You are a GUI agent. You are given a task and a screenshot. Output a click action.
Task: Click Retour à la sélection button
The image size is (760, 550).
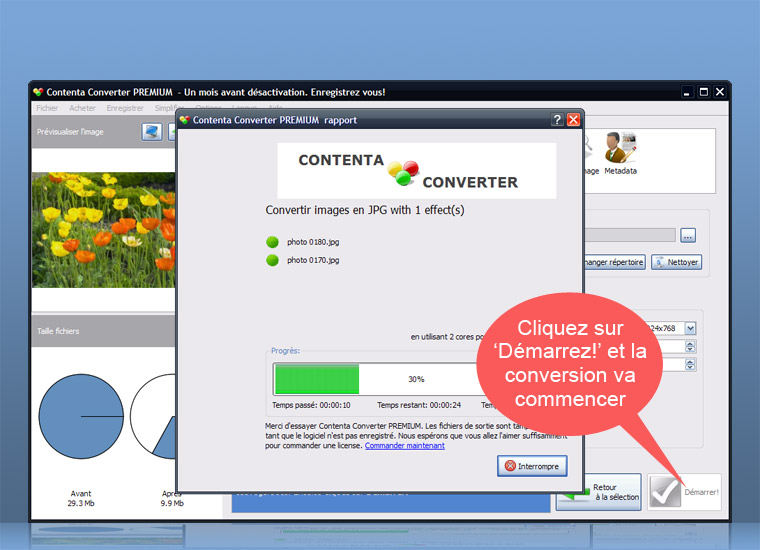pos(599,492)
